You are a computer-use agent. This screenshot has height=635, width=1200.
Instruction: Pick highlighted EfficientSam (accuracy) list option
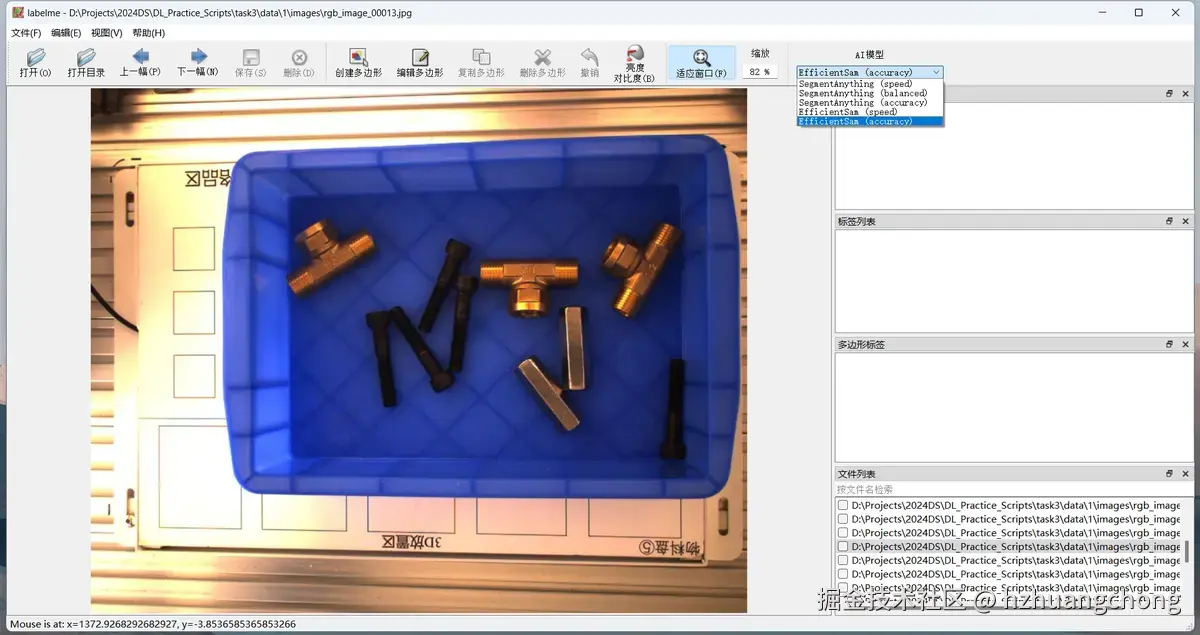(x=870, y=121)
